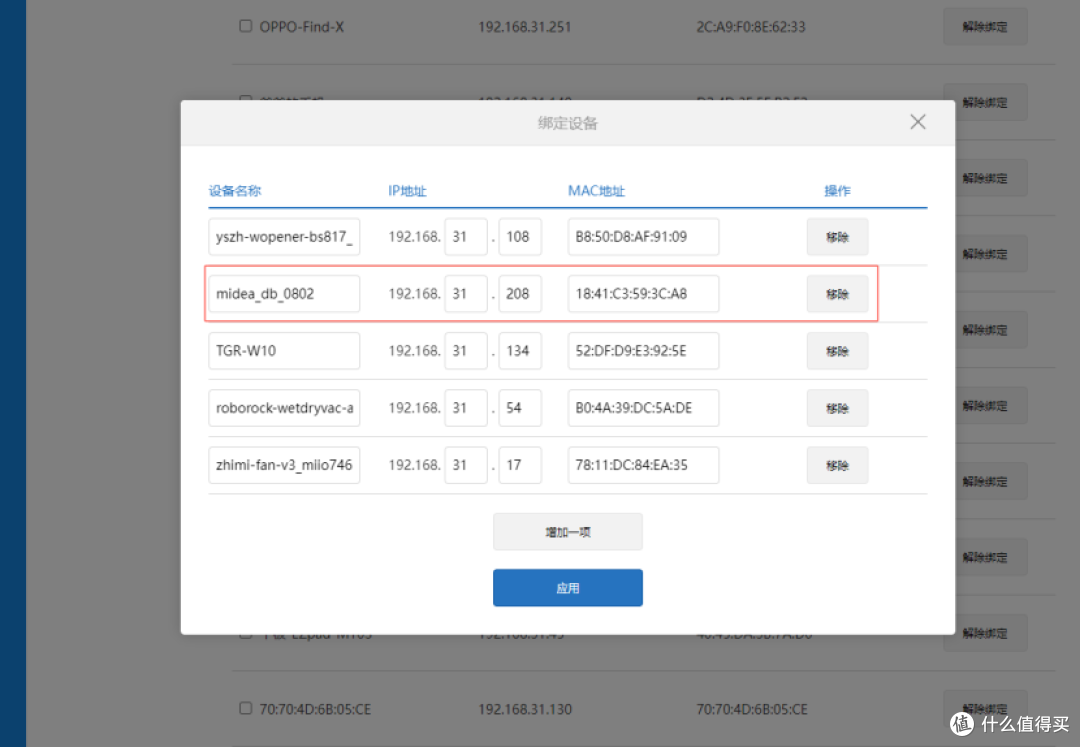
Task: Edit device name TGR-W10
Action: [x=284, y=351]
